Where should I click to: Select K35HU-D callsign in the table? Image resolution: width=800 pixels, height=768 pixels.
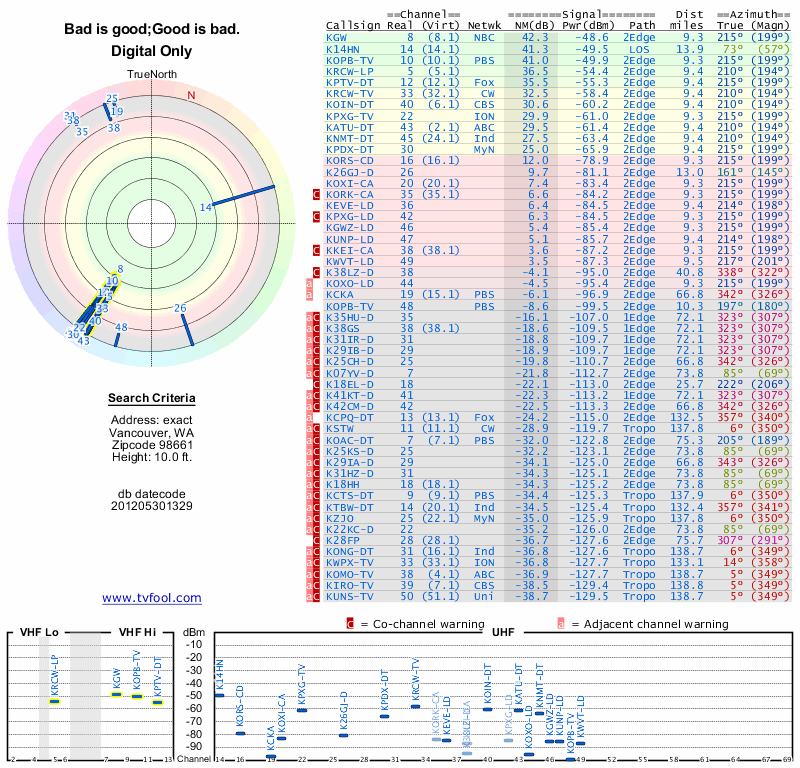click(350, 317)
